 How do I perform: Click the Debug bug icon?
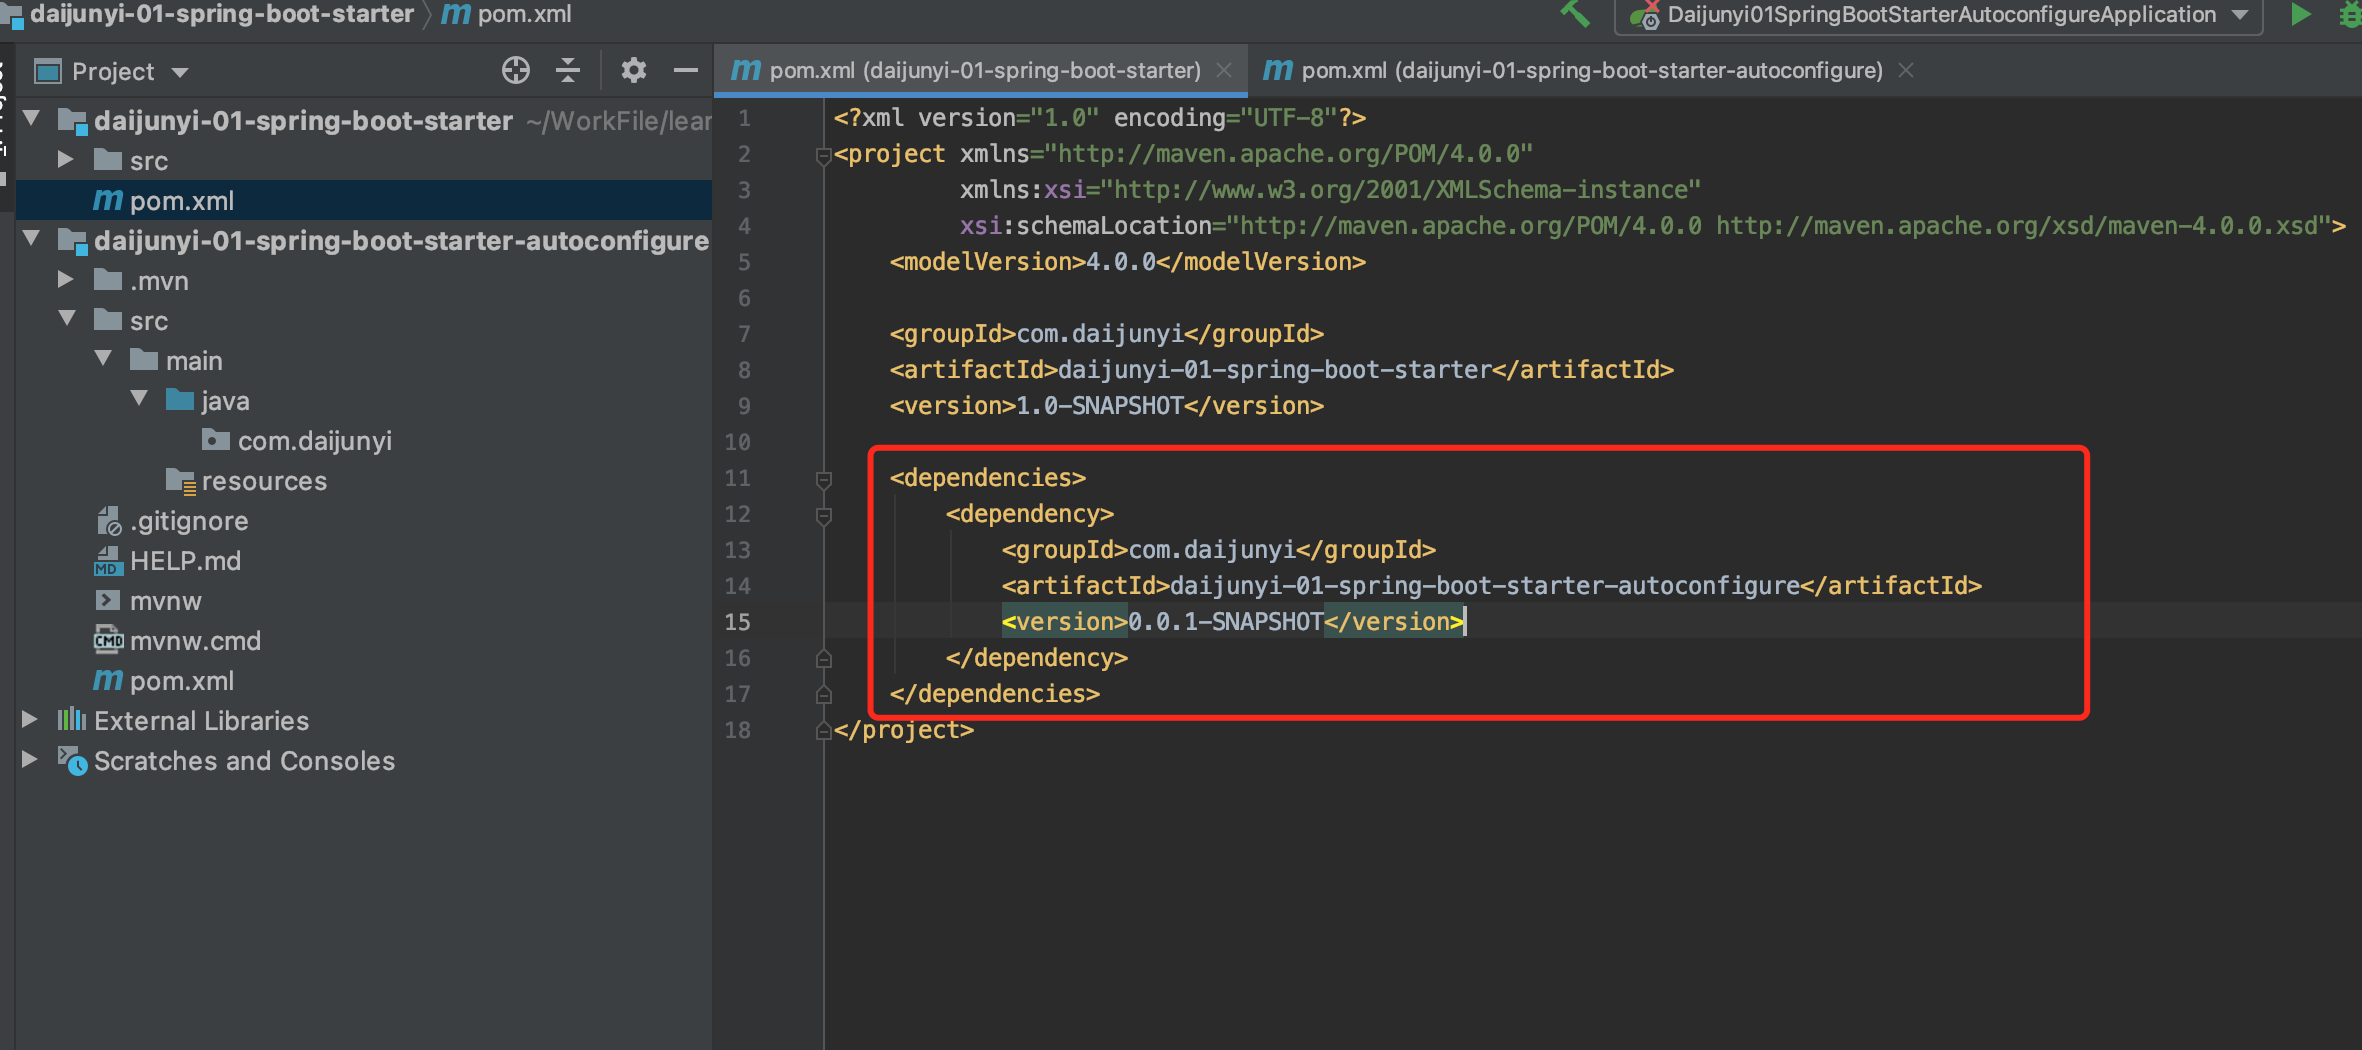click(x=2350, y=14)
